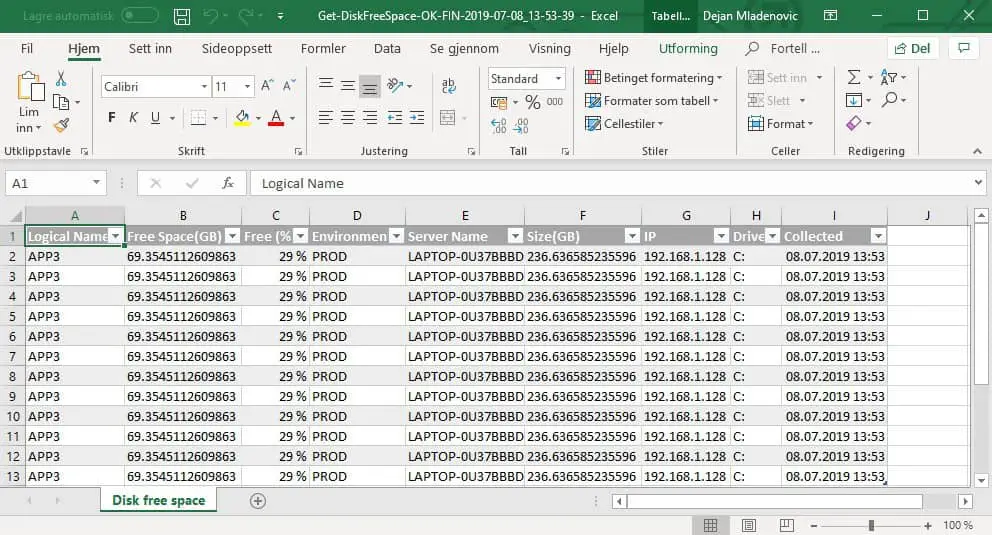Increase font size with larger A icon
Screen dimensions: 992x535
(x=268, y=85)
